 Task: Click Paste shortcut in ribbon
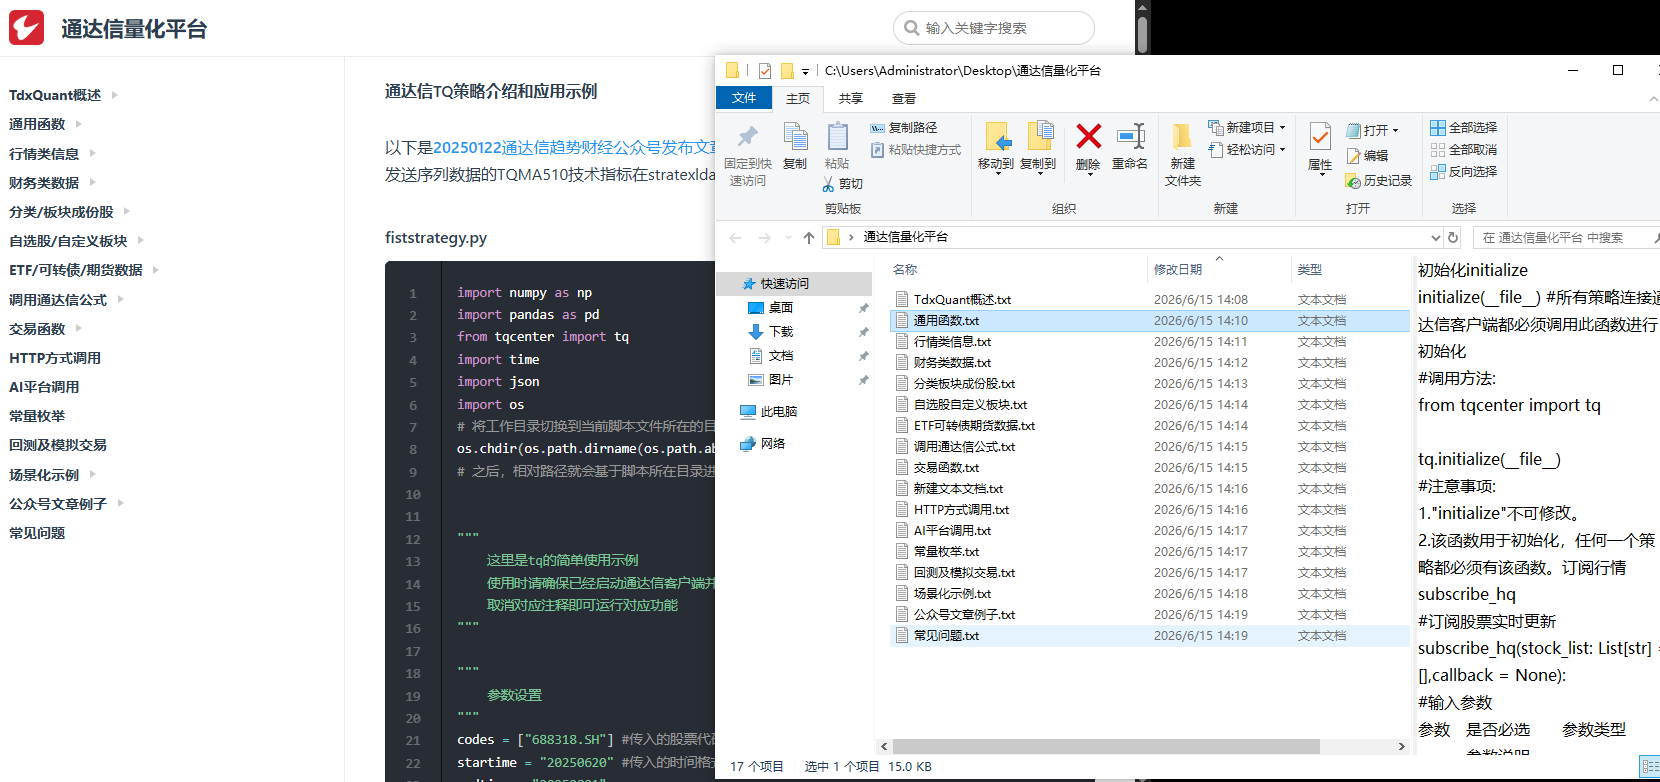(915, 150)
